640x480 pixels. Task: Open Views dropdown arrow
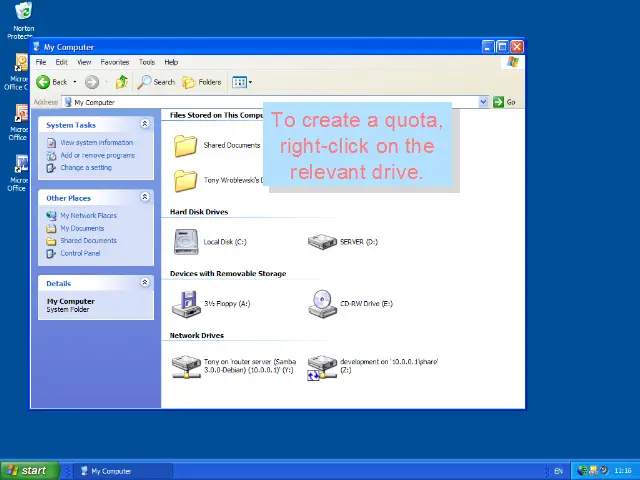pos(250,82)
